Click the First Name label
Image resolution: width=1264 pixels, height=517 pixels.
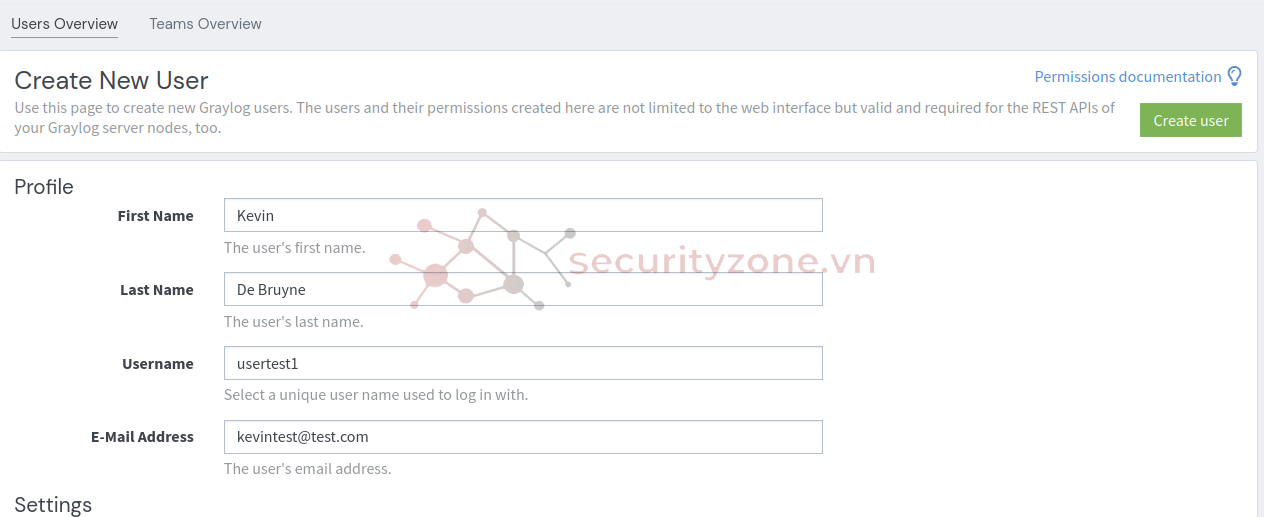point(155,216)
